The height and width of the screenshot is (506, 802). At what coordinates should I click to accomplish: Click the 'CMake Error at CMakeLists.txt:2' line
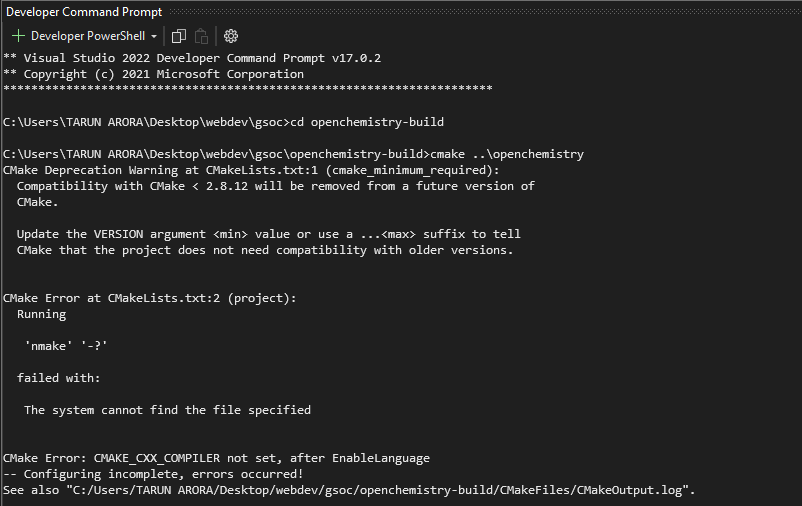point(149,298)
